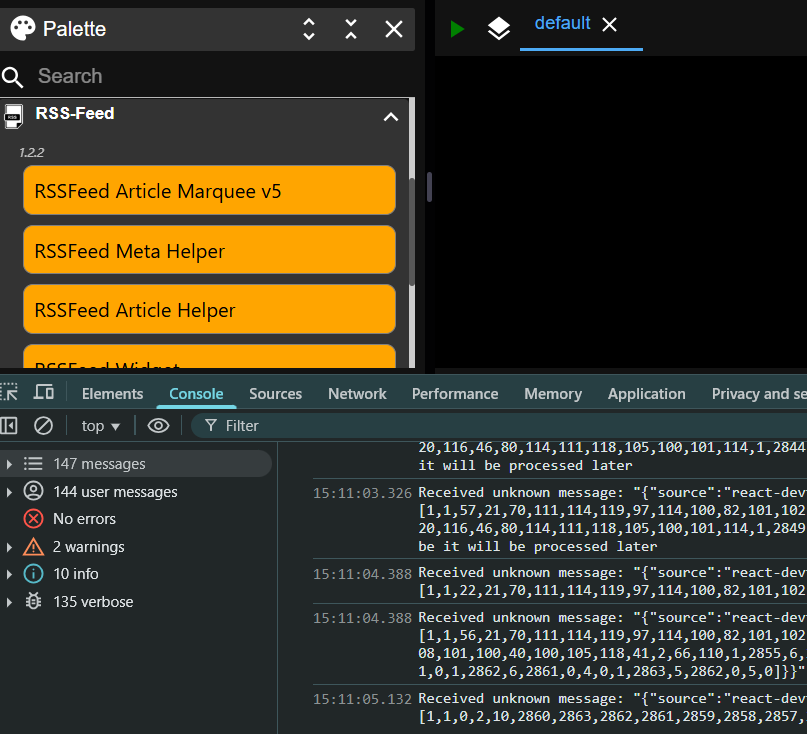
Task: Click the RSS-Feed category icon
Action: click(x=13, y=116)
